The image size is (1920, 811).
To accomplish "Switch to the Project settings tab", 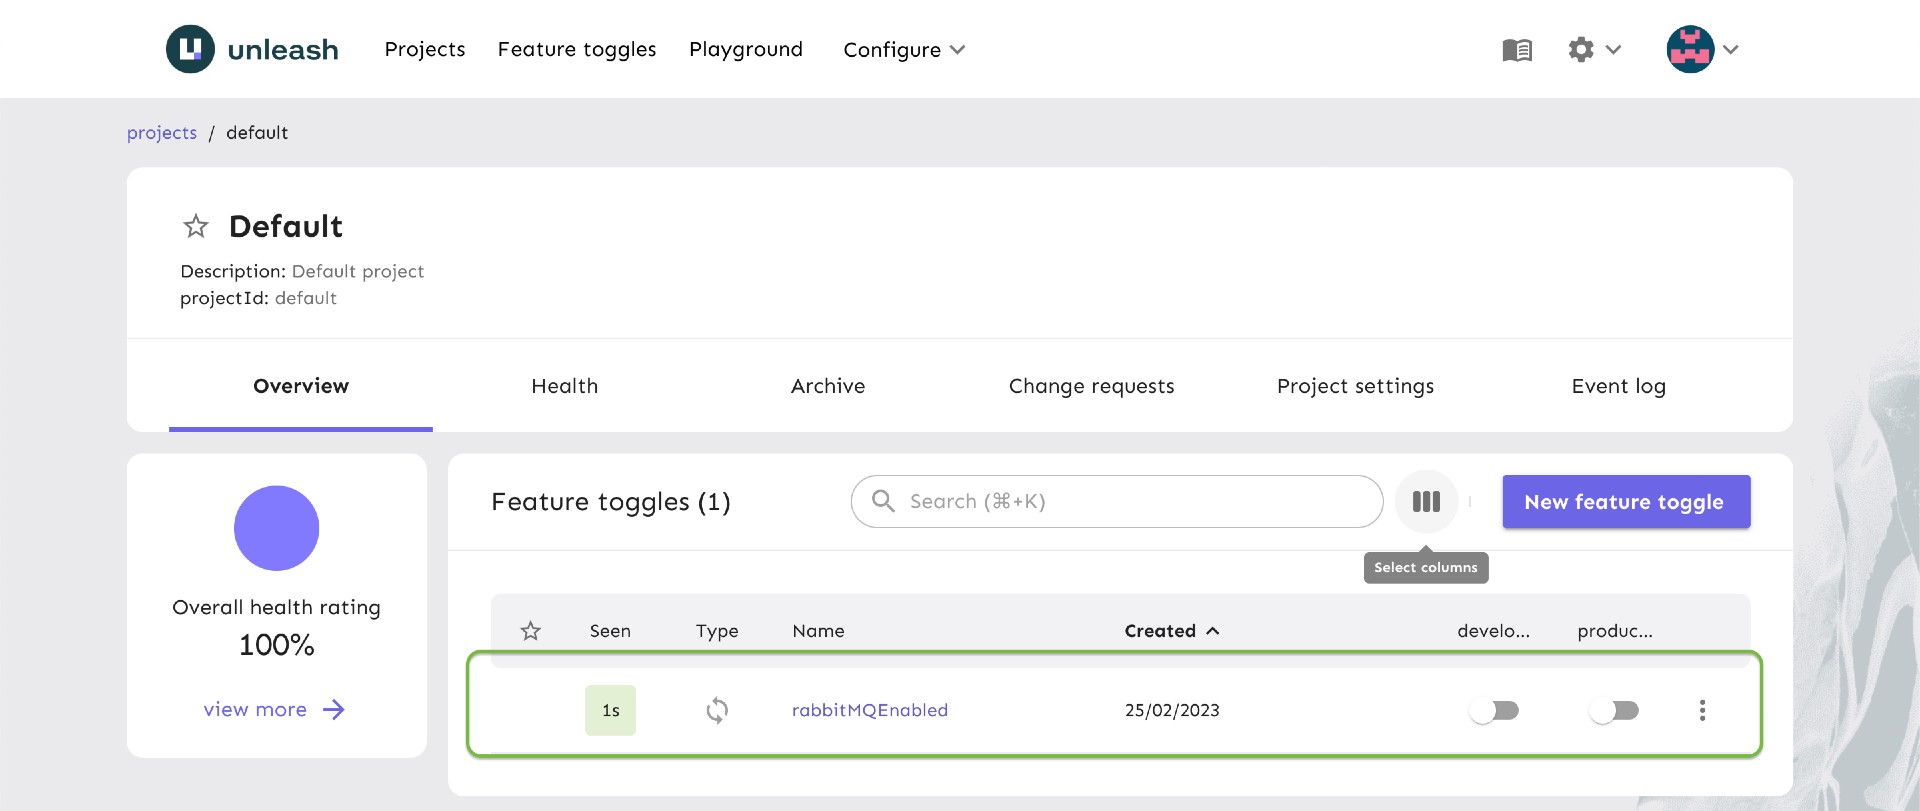I will click(x=1356, y=386).
